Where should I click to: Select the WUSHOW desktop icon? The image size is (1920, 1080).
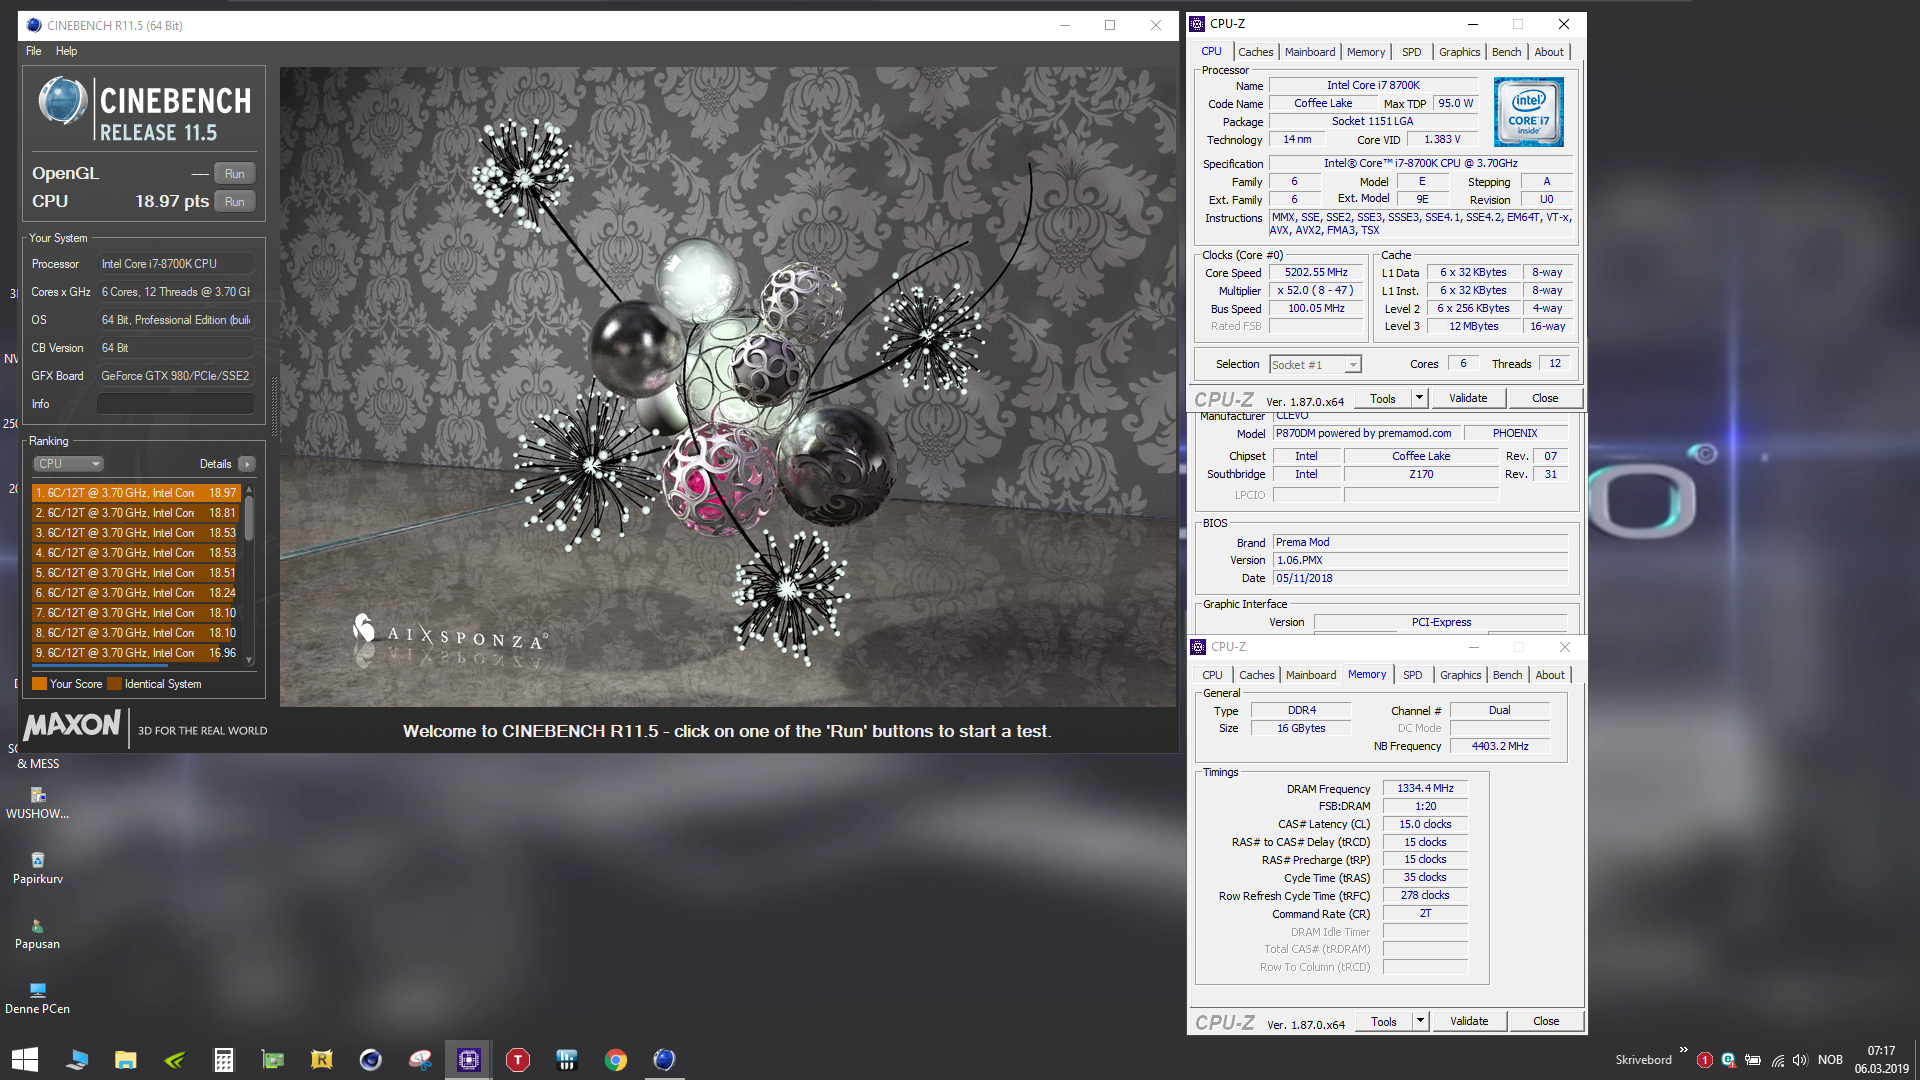click(x=38, y=803)
